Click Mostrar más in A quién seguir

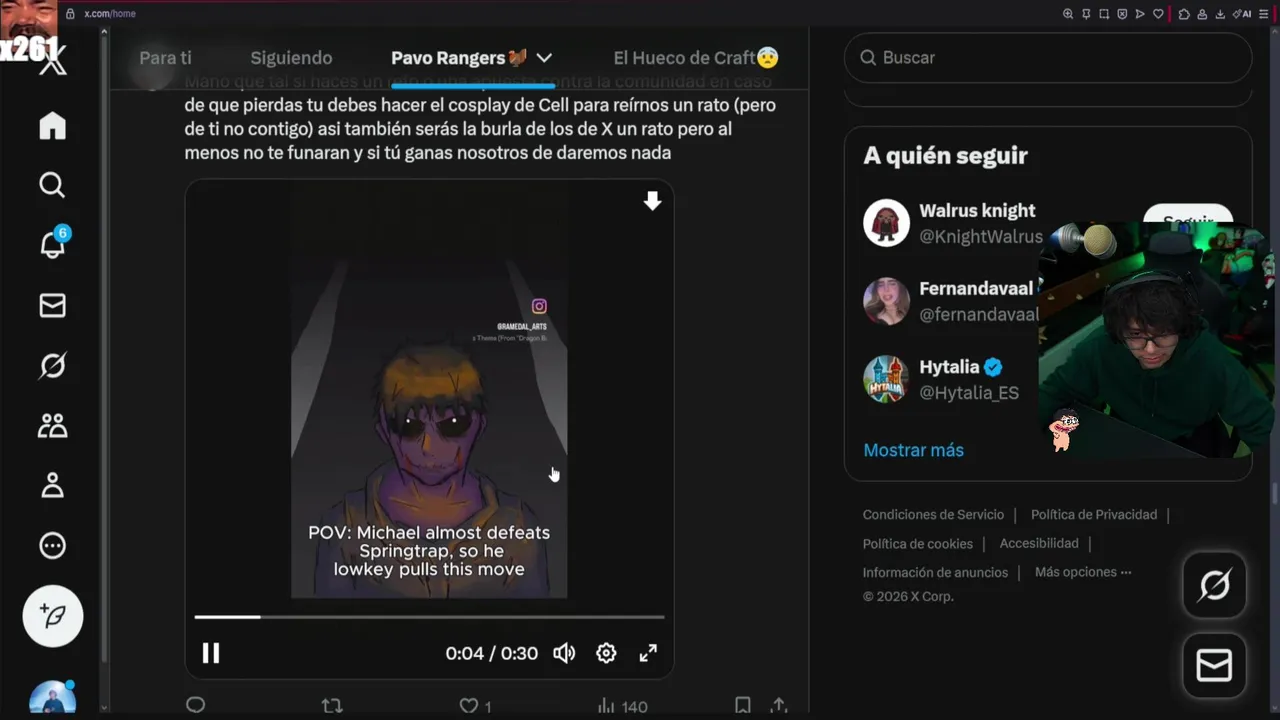pyautogui.click(x=913, y=450)
